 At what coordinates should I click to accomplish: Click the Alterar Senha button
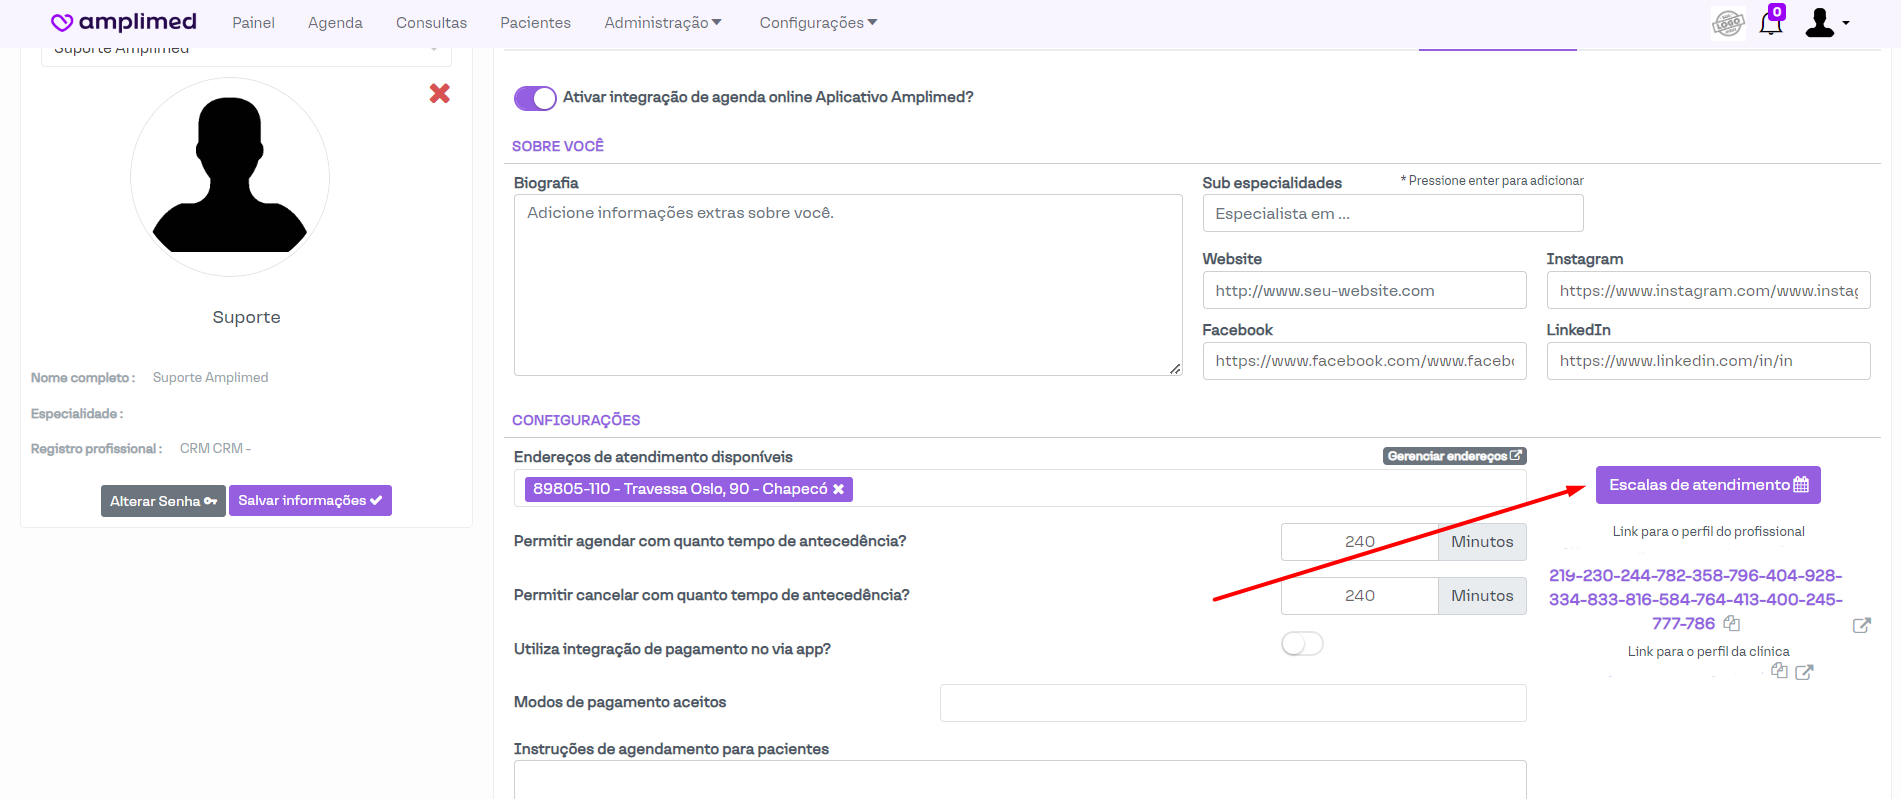(x=163, y=501)
